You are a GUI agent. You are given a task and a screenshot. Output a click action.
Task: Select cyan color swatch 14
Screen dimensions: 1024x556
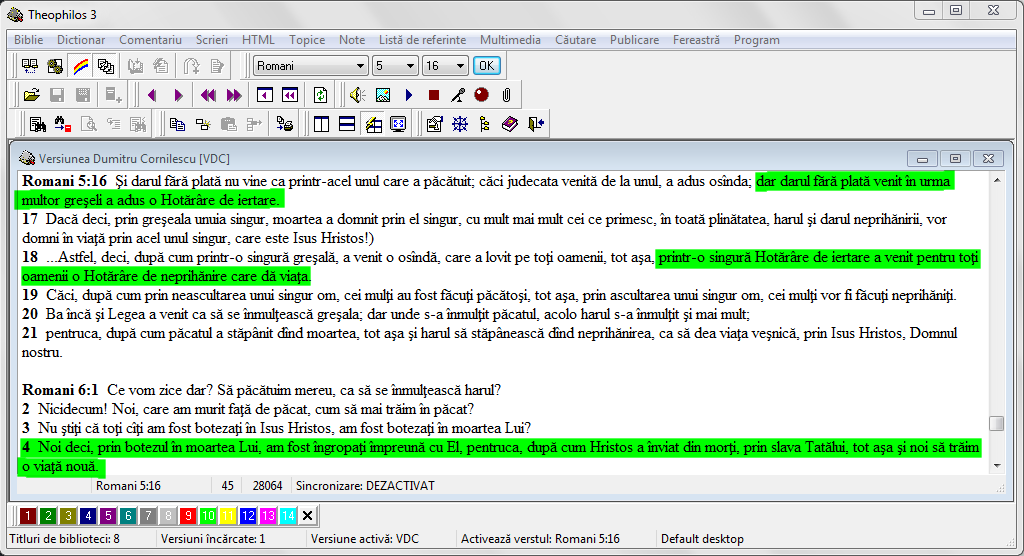click(x=288, y=516)
